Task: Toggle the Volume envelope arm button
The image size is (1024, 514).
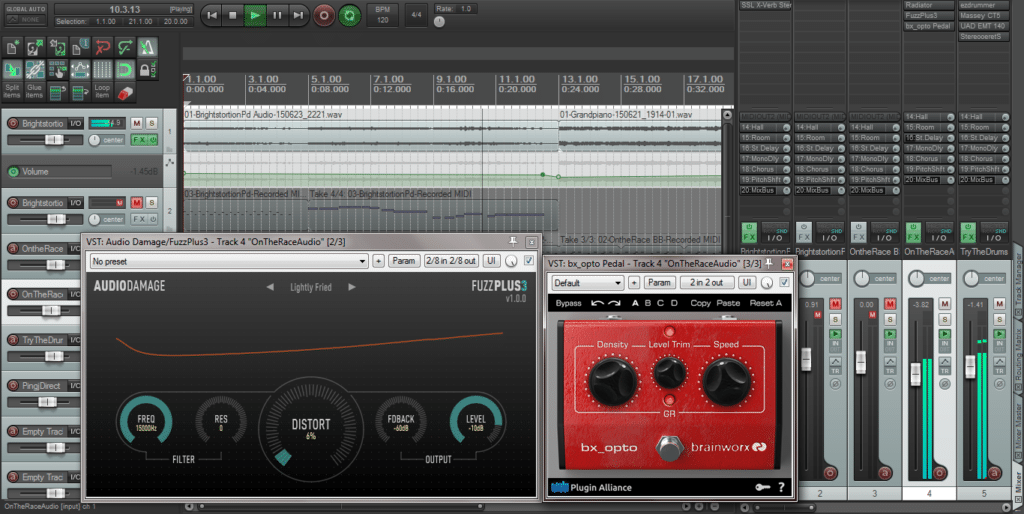Action: coord(12,172)
